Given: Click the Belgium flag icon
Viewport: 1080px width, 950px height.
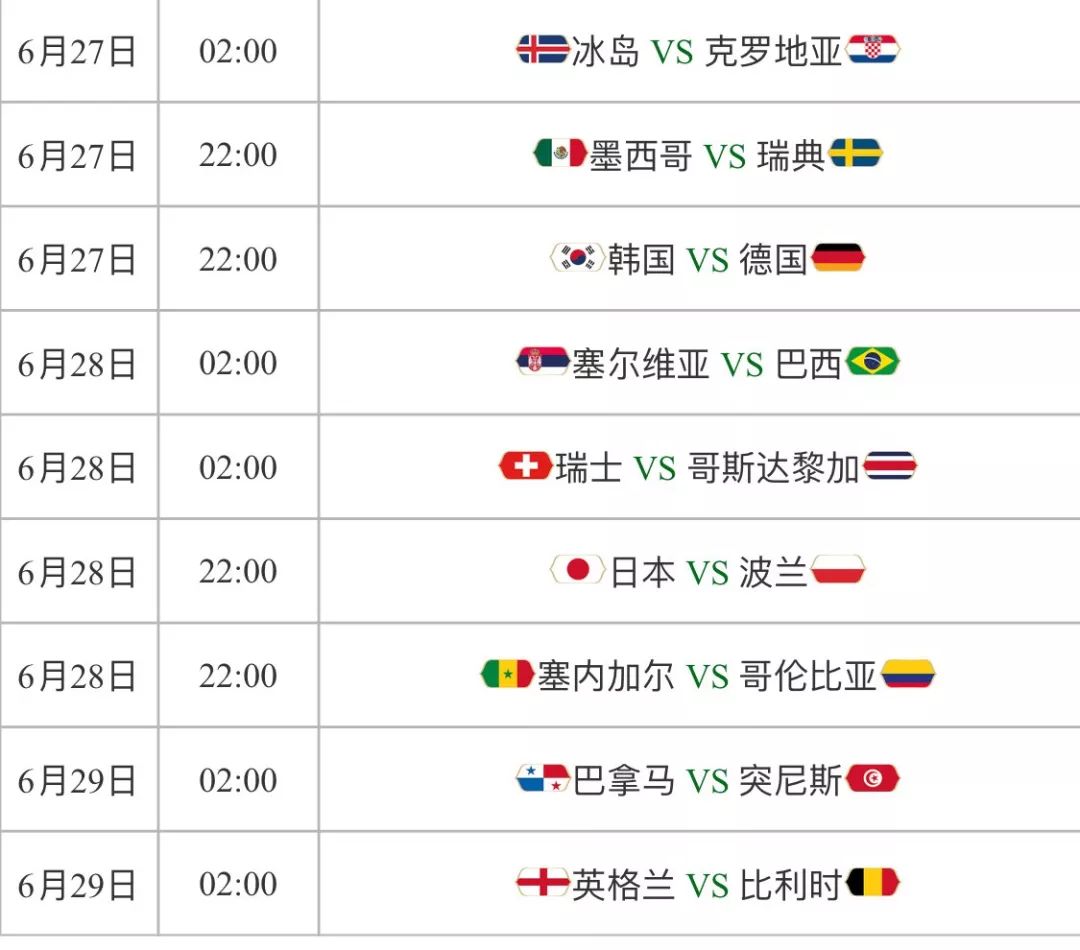Looking at the screenshot, I should click(873, 882).
